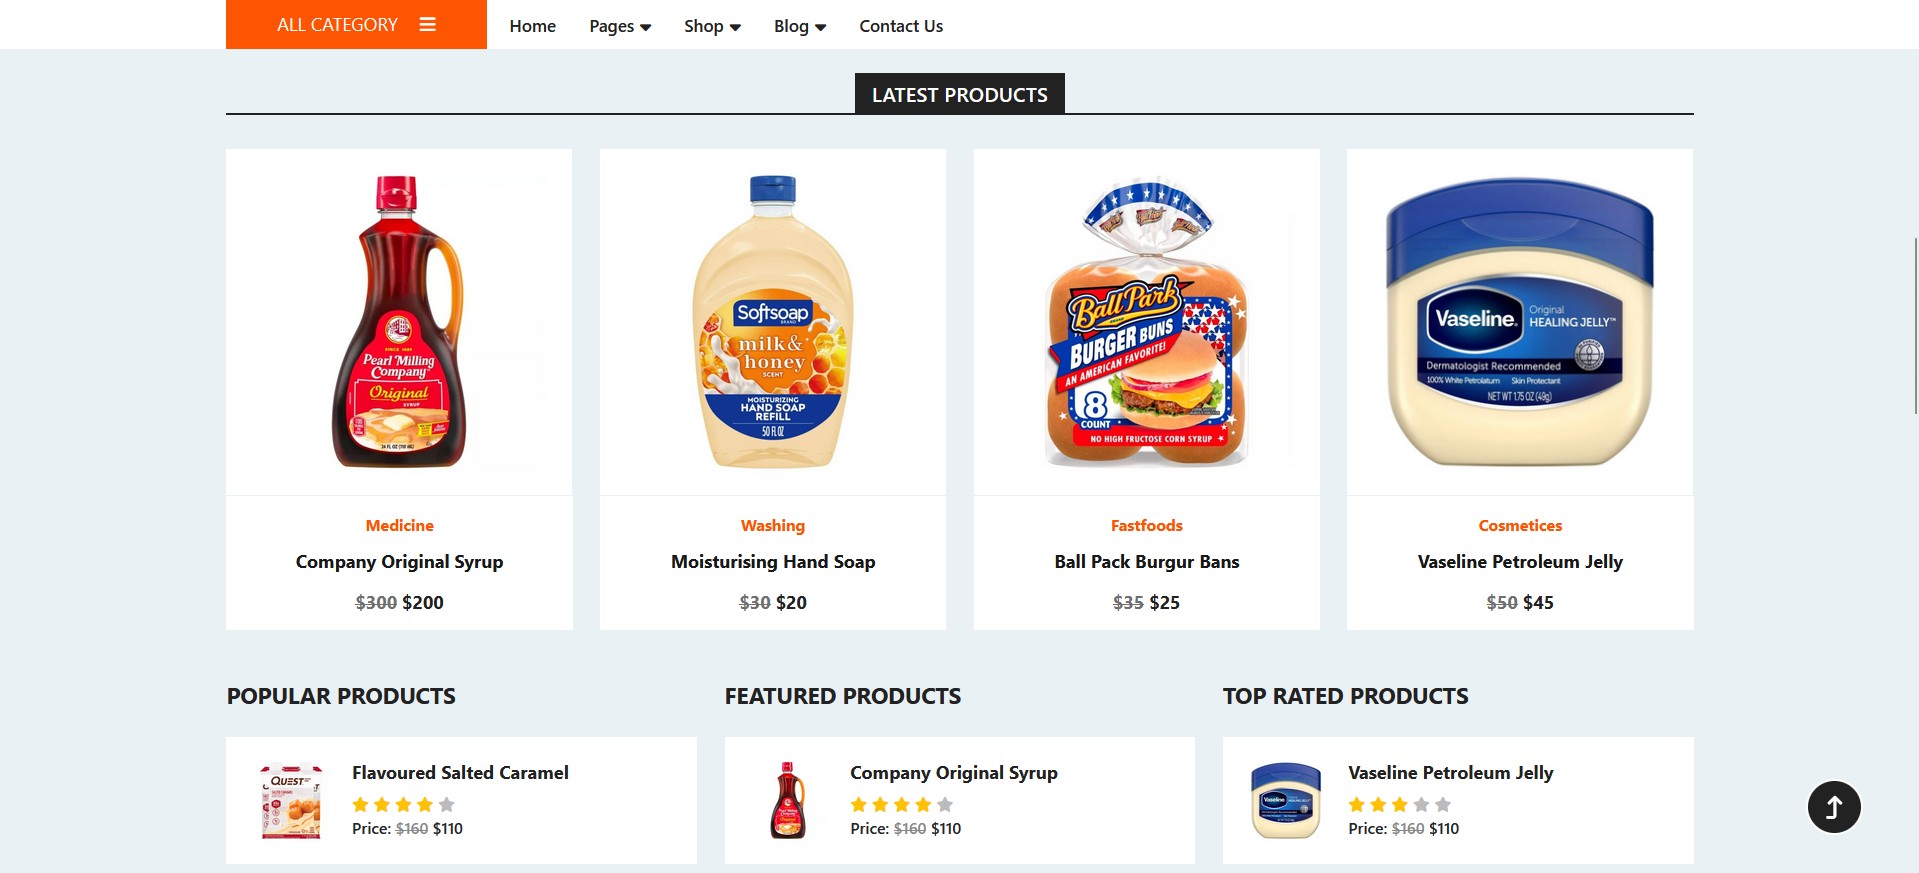This screenshot has width=1919, height=873.
Task: Open the Contact Us page
Action: click(x=901, y=26)
